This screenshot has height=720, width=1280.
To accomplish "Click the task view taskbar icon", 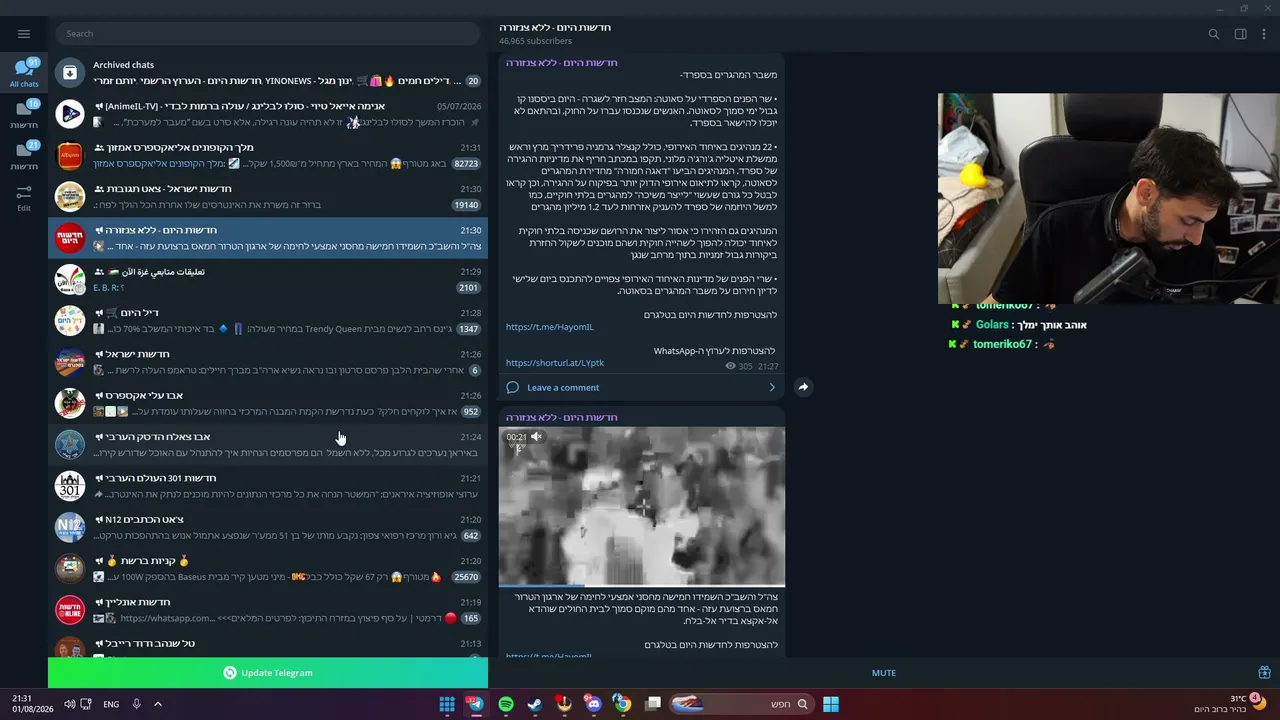I will click(653, 704).
